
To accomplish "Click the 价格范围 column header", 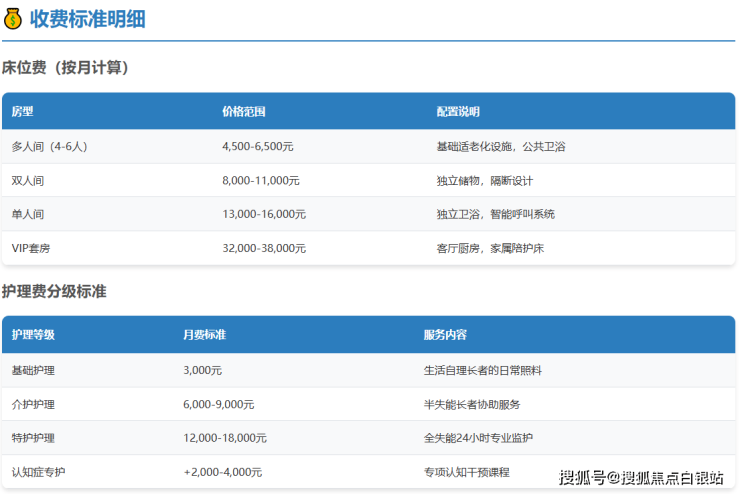I will click(243, 111).
